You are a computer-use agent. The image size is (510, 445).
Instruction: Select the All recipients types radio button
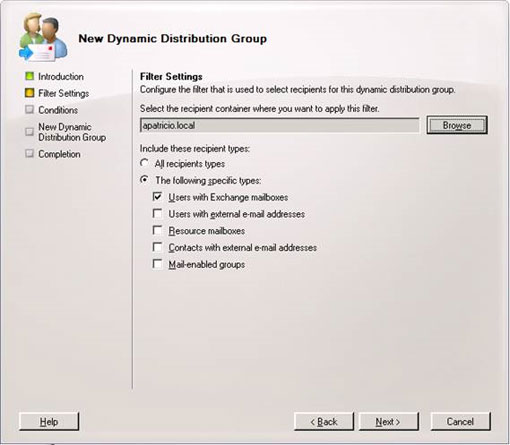click(144, 163)
